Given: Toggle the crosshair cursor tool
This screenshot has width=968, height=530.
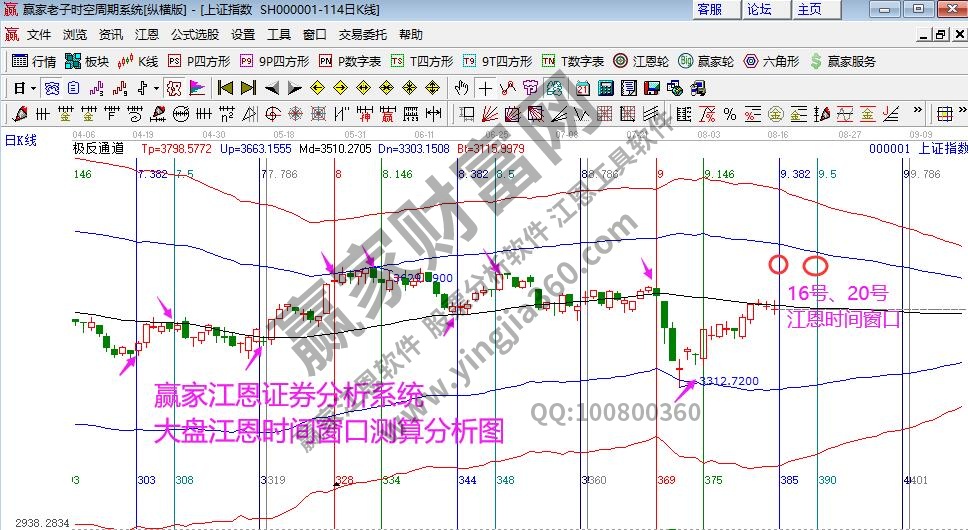Looking at the screenshot, I should coord(485,87).
